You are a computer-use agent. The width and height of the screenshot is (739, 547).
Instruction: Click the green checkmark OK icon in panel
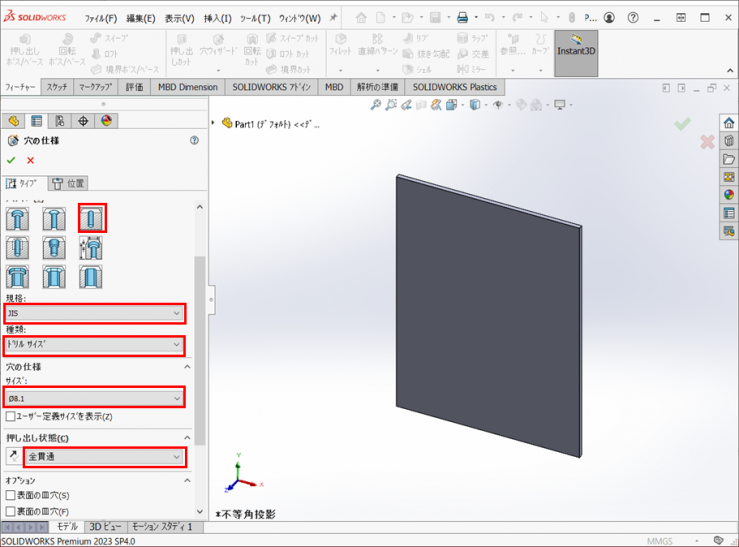(x=11, y=160)
